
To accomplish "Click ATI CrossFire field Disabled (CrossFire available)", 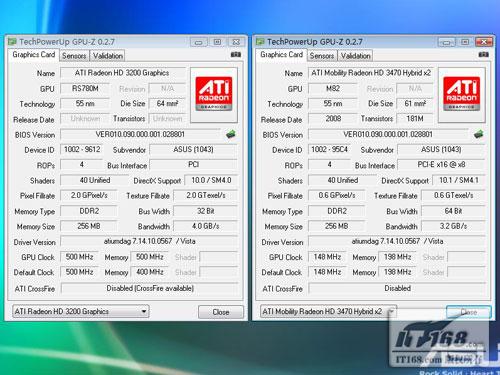I will (x=150, y=288).
